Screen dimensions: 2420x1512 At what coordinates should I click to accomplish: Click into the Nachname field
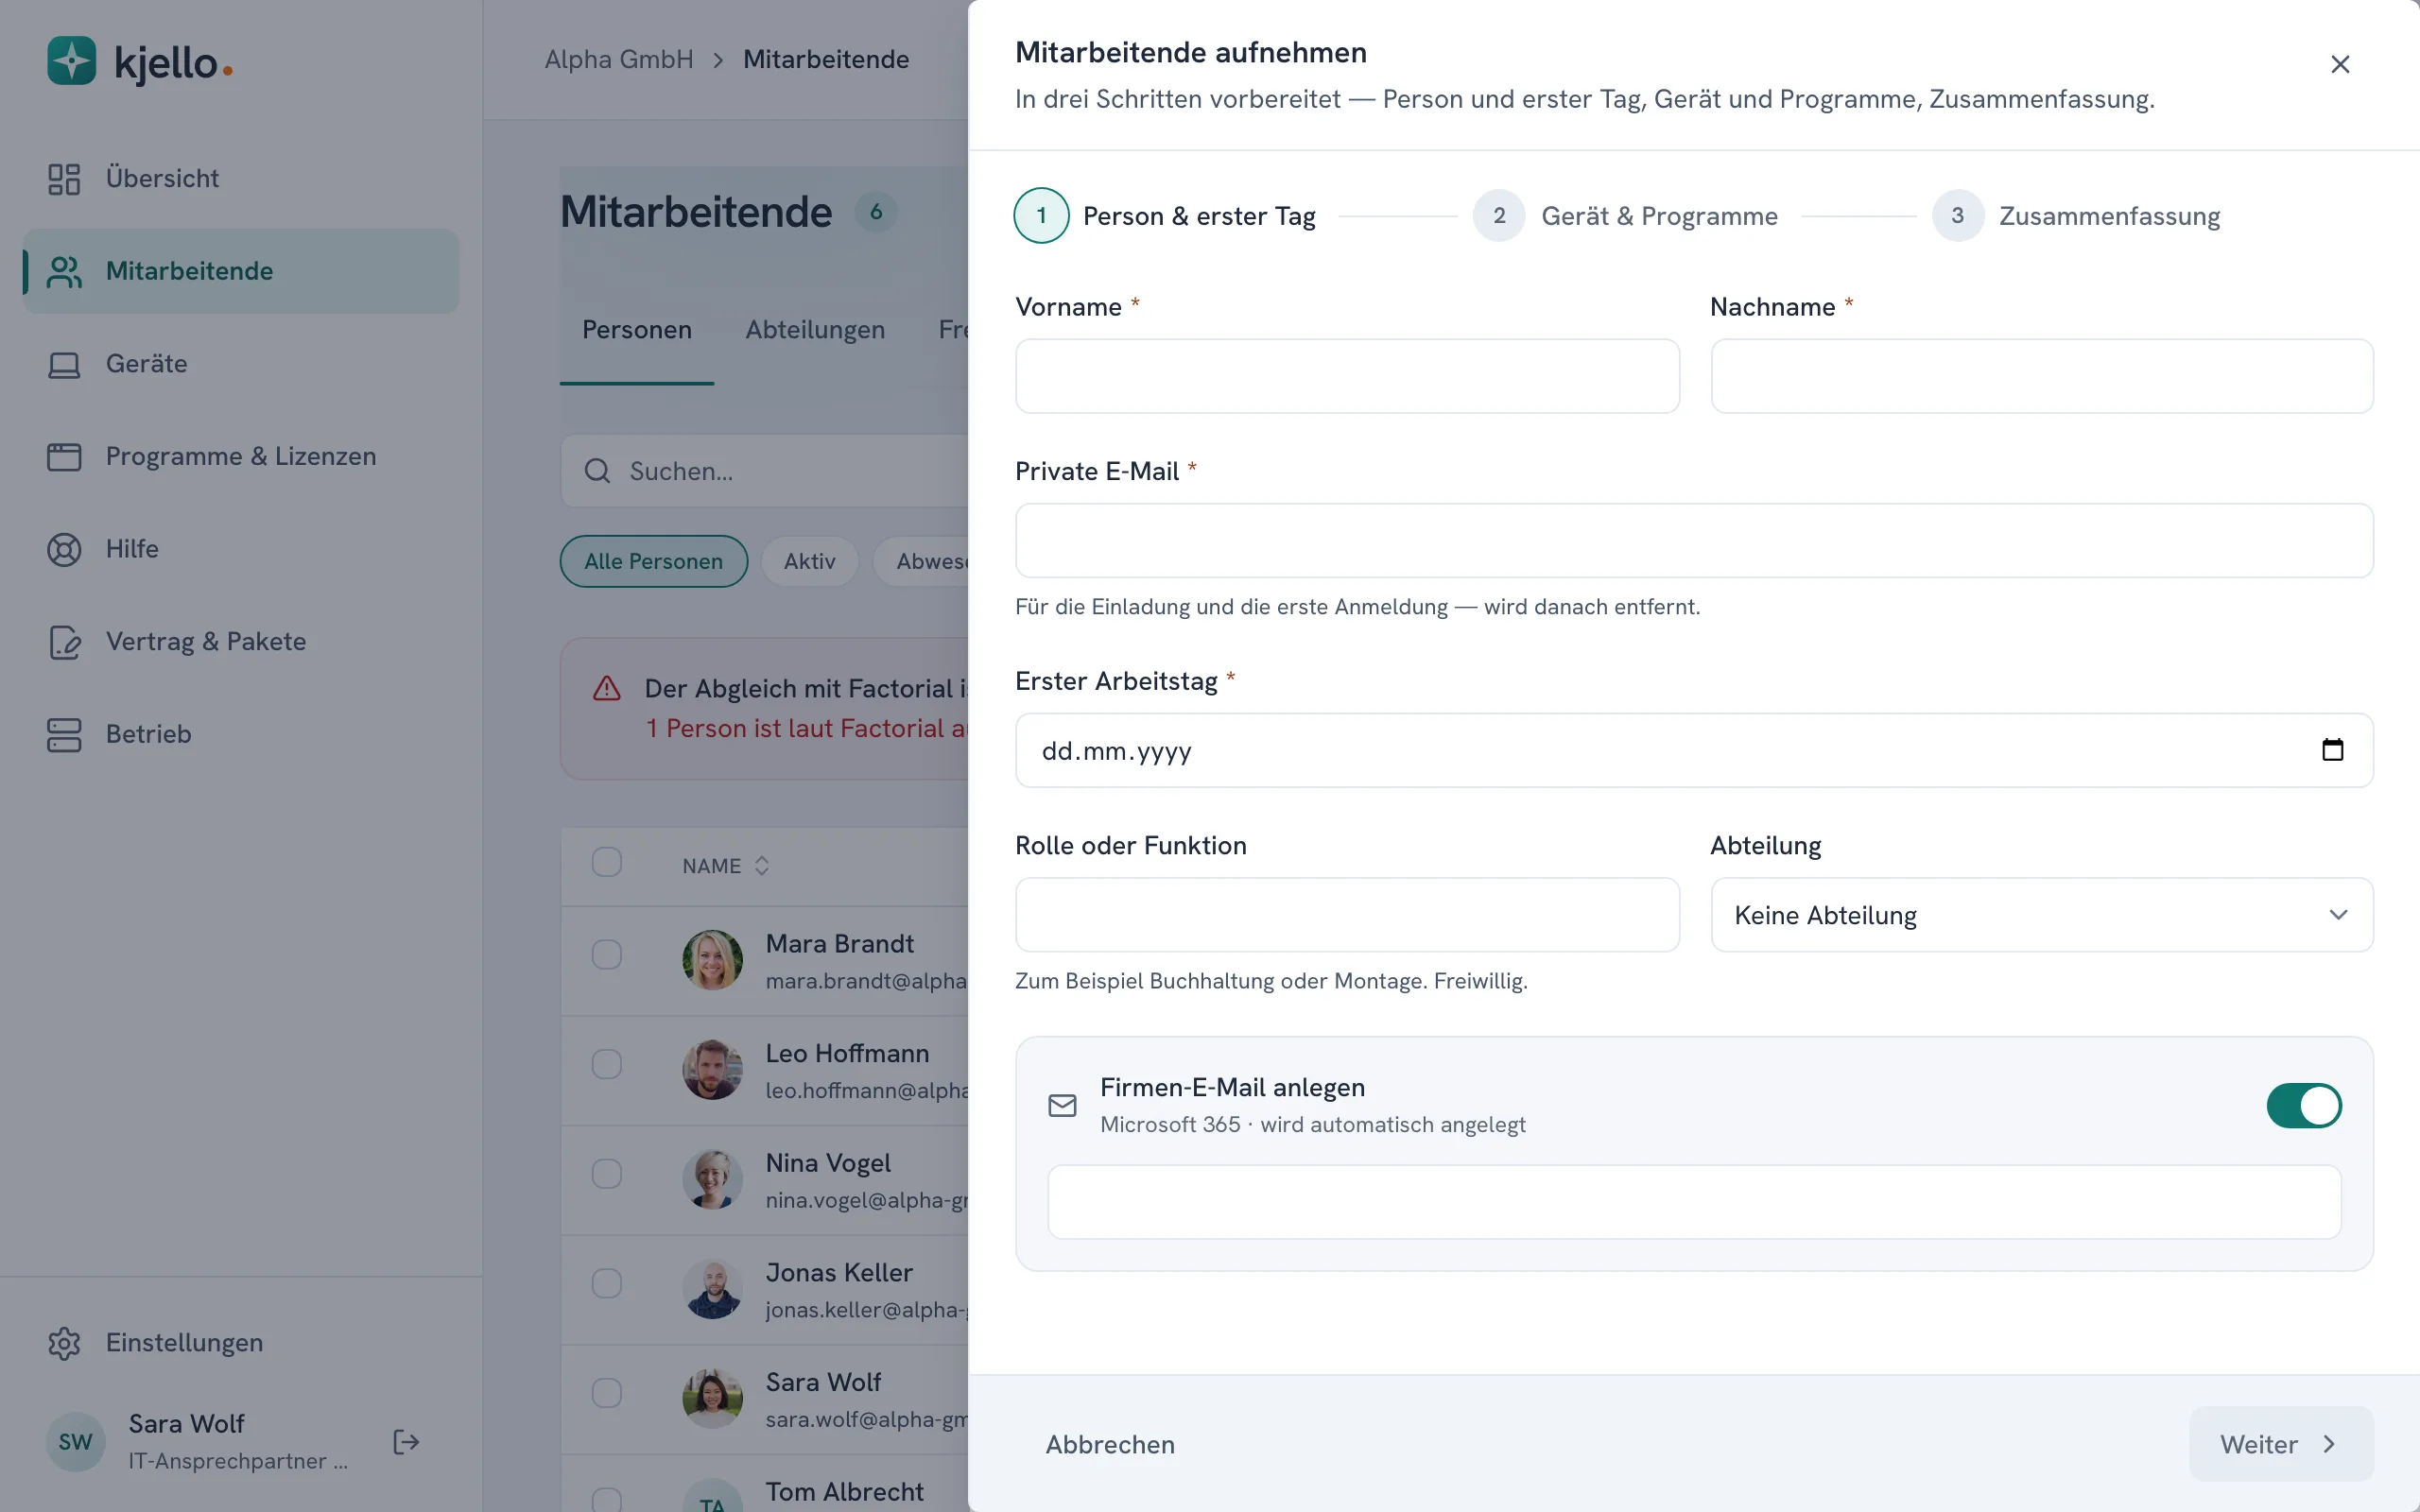2042,376
